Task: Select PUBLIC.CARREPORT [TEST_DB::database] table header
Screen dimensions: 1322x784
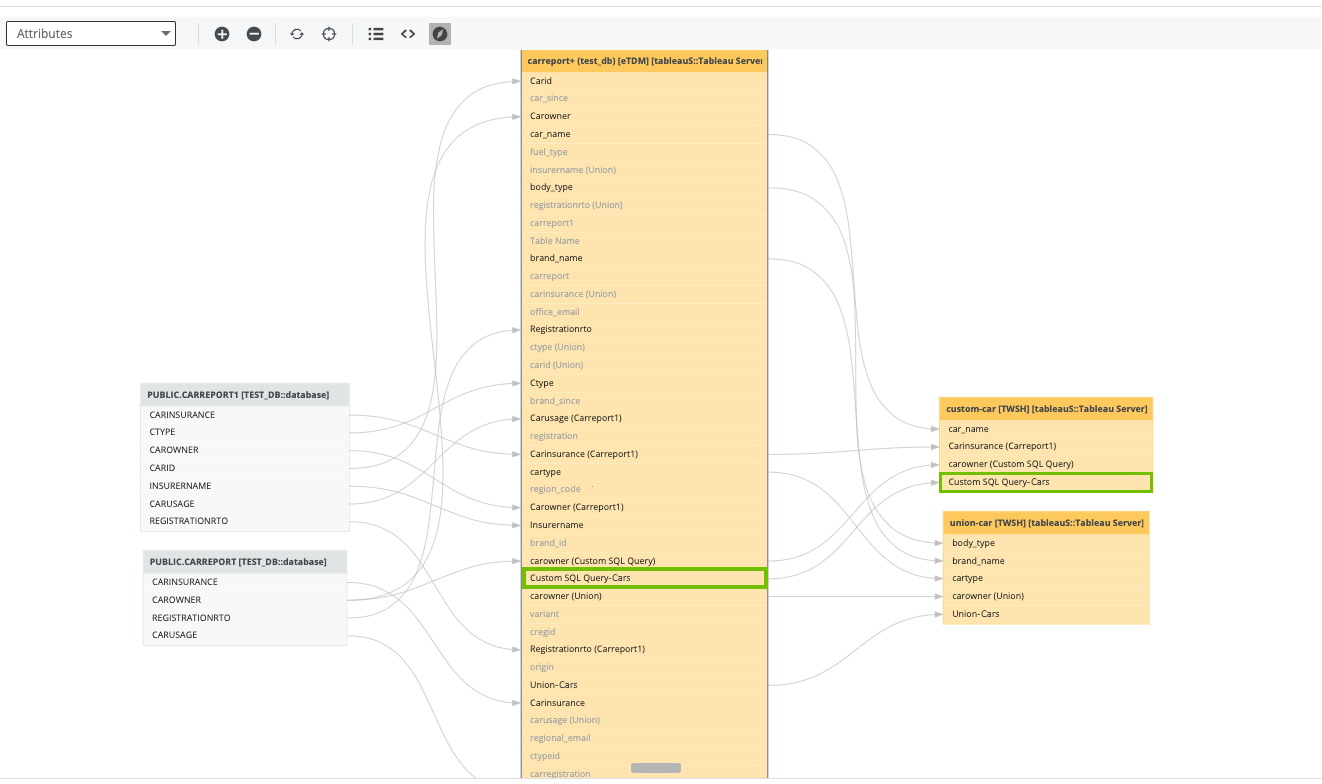Action: tap(245, 562)
